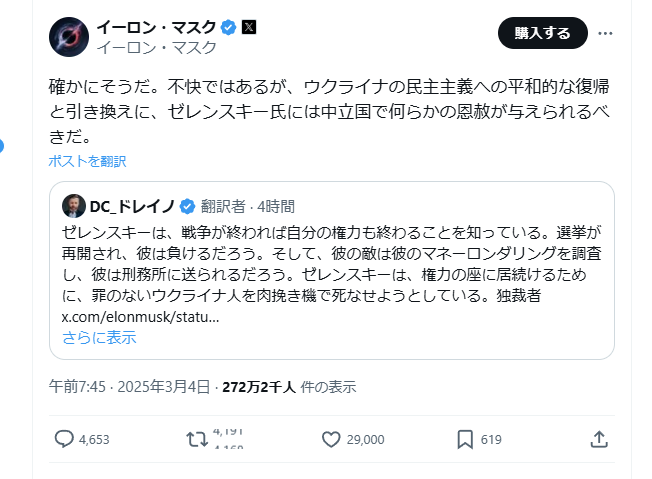This screenshot has width=652, height=479.
Task: Click the verified badge next to DC_ドレイノ
Action: pyautogui.click(x=186, y=207)
